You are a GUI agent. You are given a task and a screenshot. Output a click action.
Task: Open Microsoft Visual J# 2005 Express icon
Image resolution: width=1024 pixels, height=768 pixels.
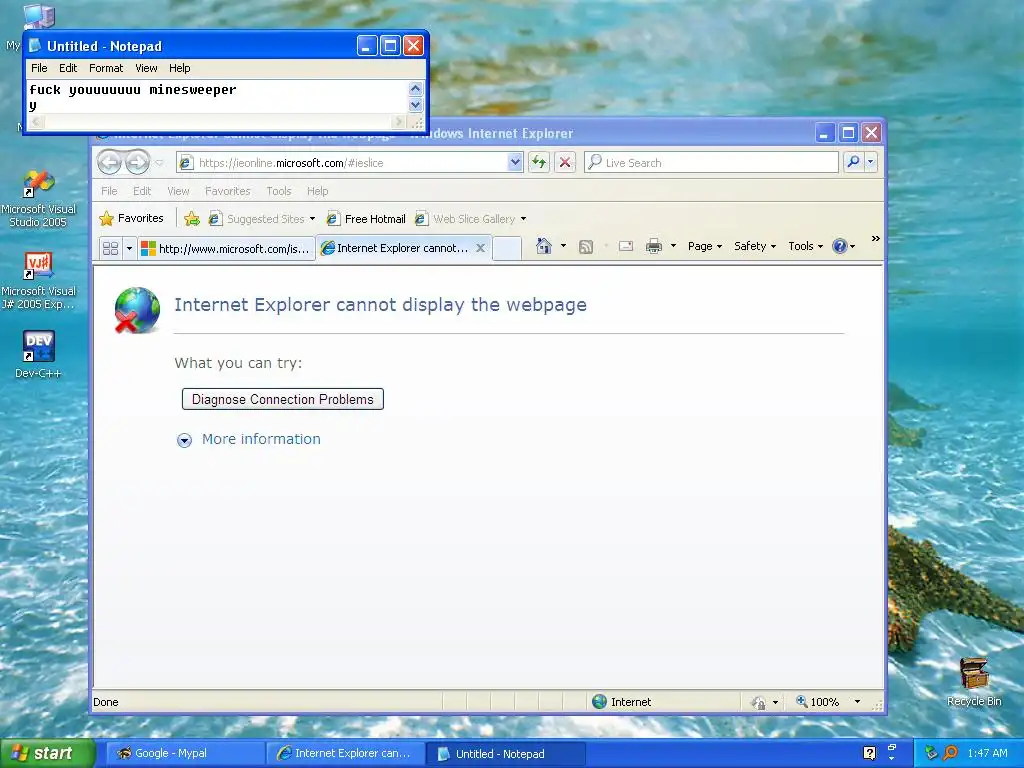(x=38, y=281)
